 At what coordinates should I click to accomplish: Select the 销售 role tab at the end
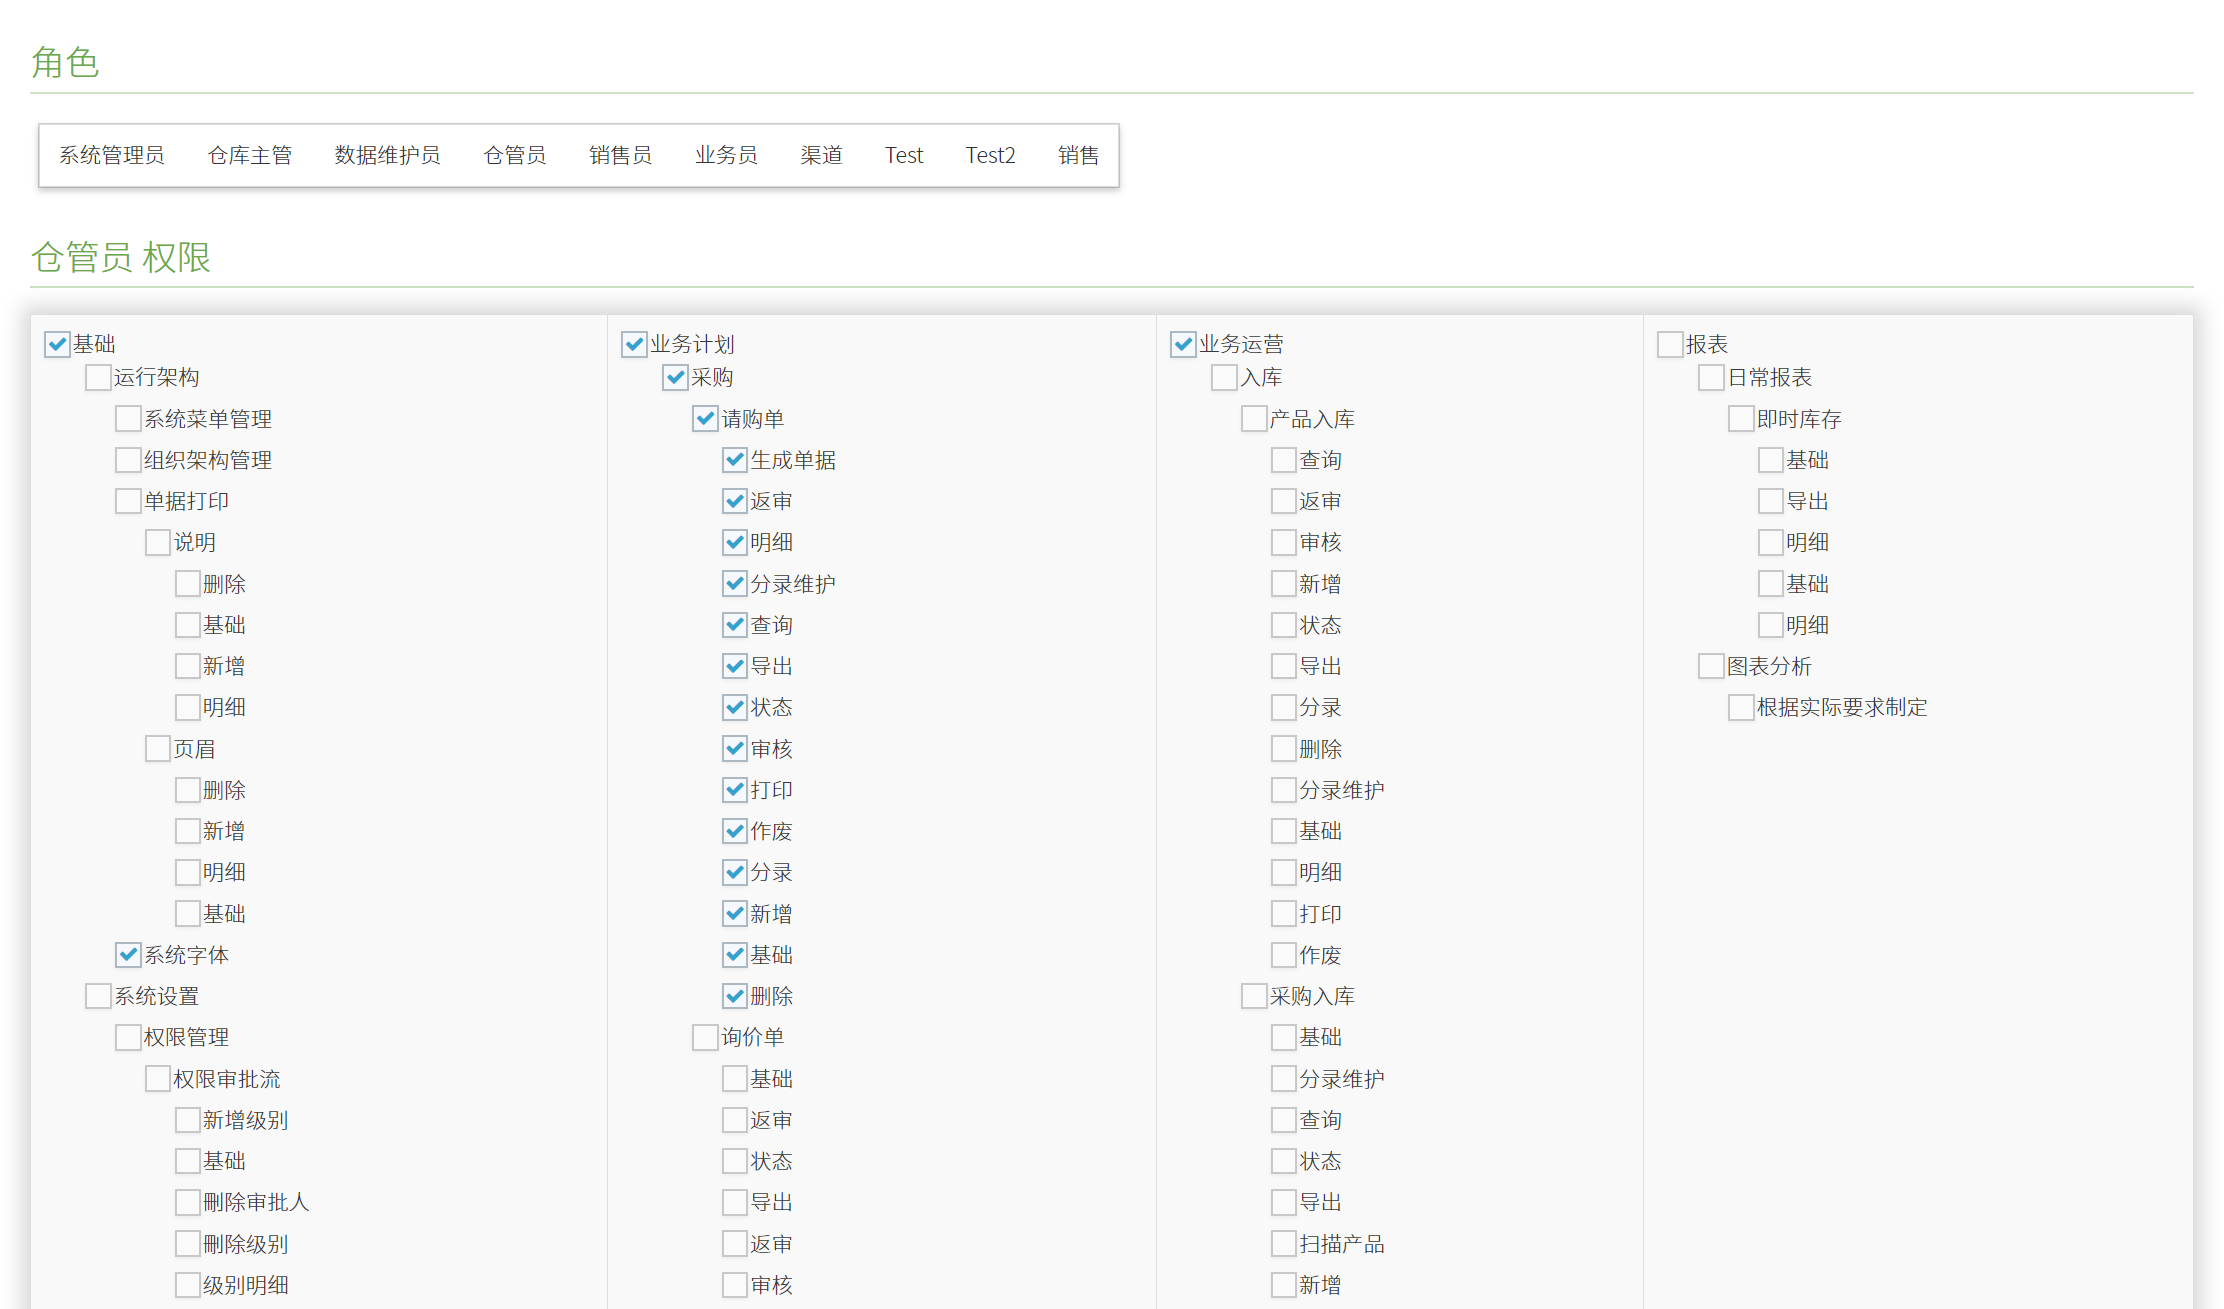coord(1078,155)
